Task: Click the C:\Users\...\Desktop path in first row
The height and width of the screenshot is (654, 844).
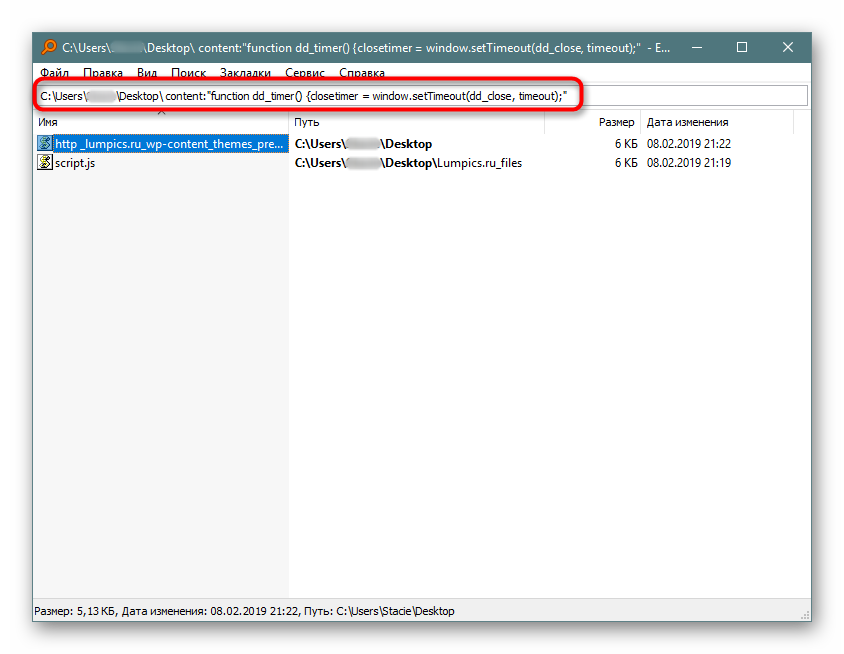Action: [363, 144]
